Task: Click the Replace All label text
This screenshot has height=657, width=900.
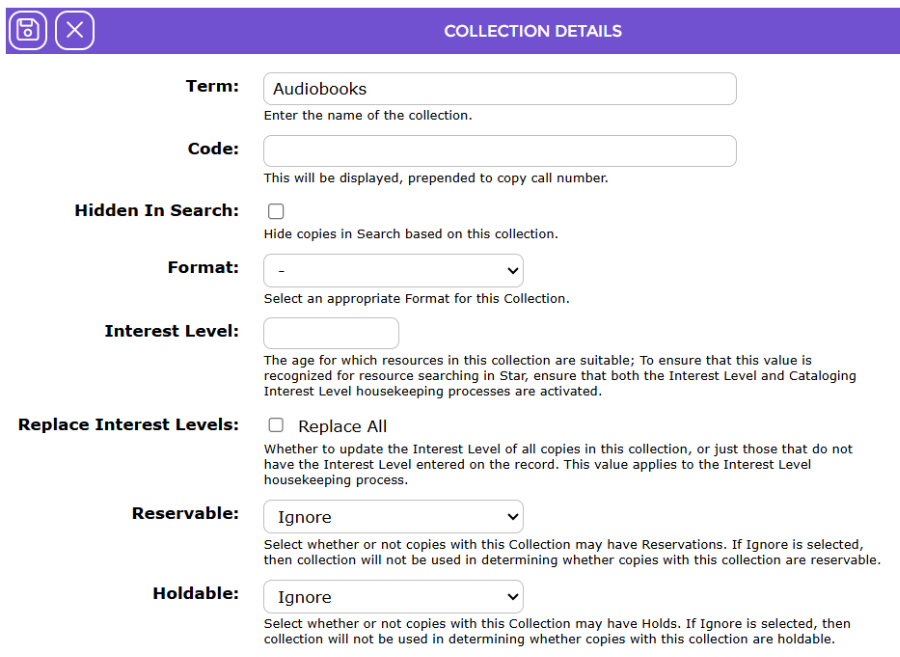Action: (x=343, y=426)
